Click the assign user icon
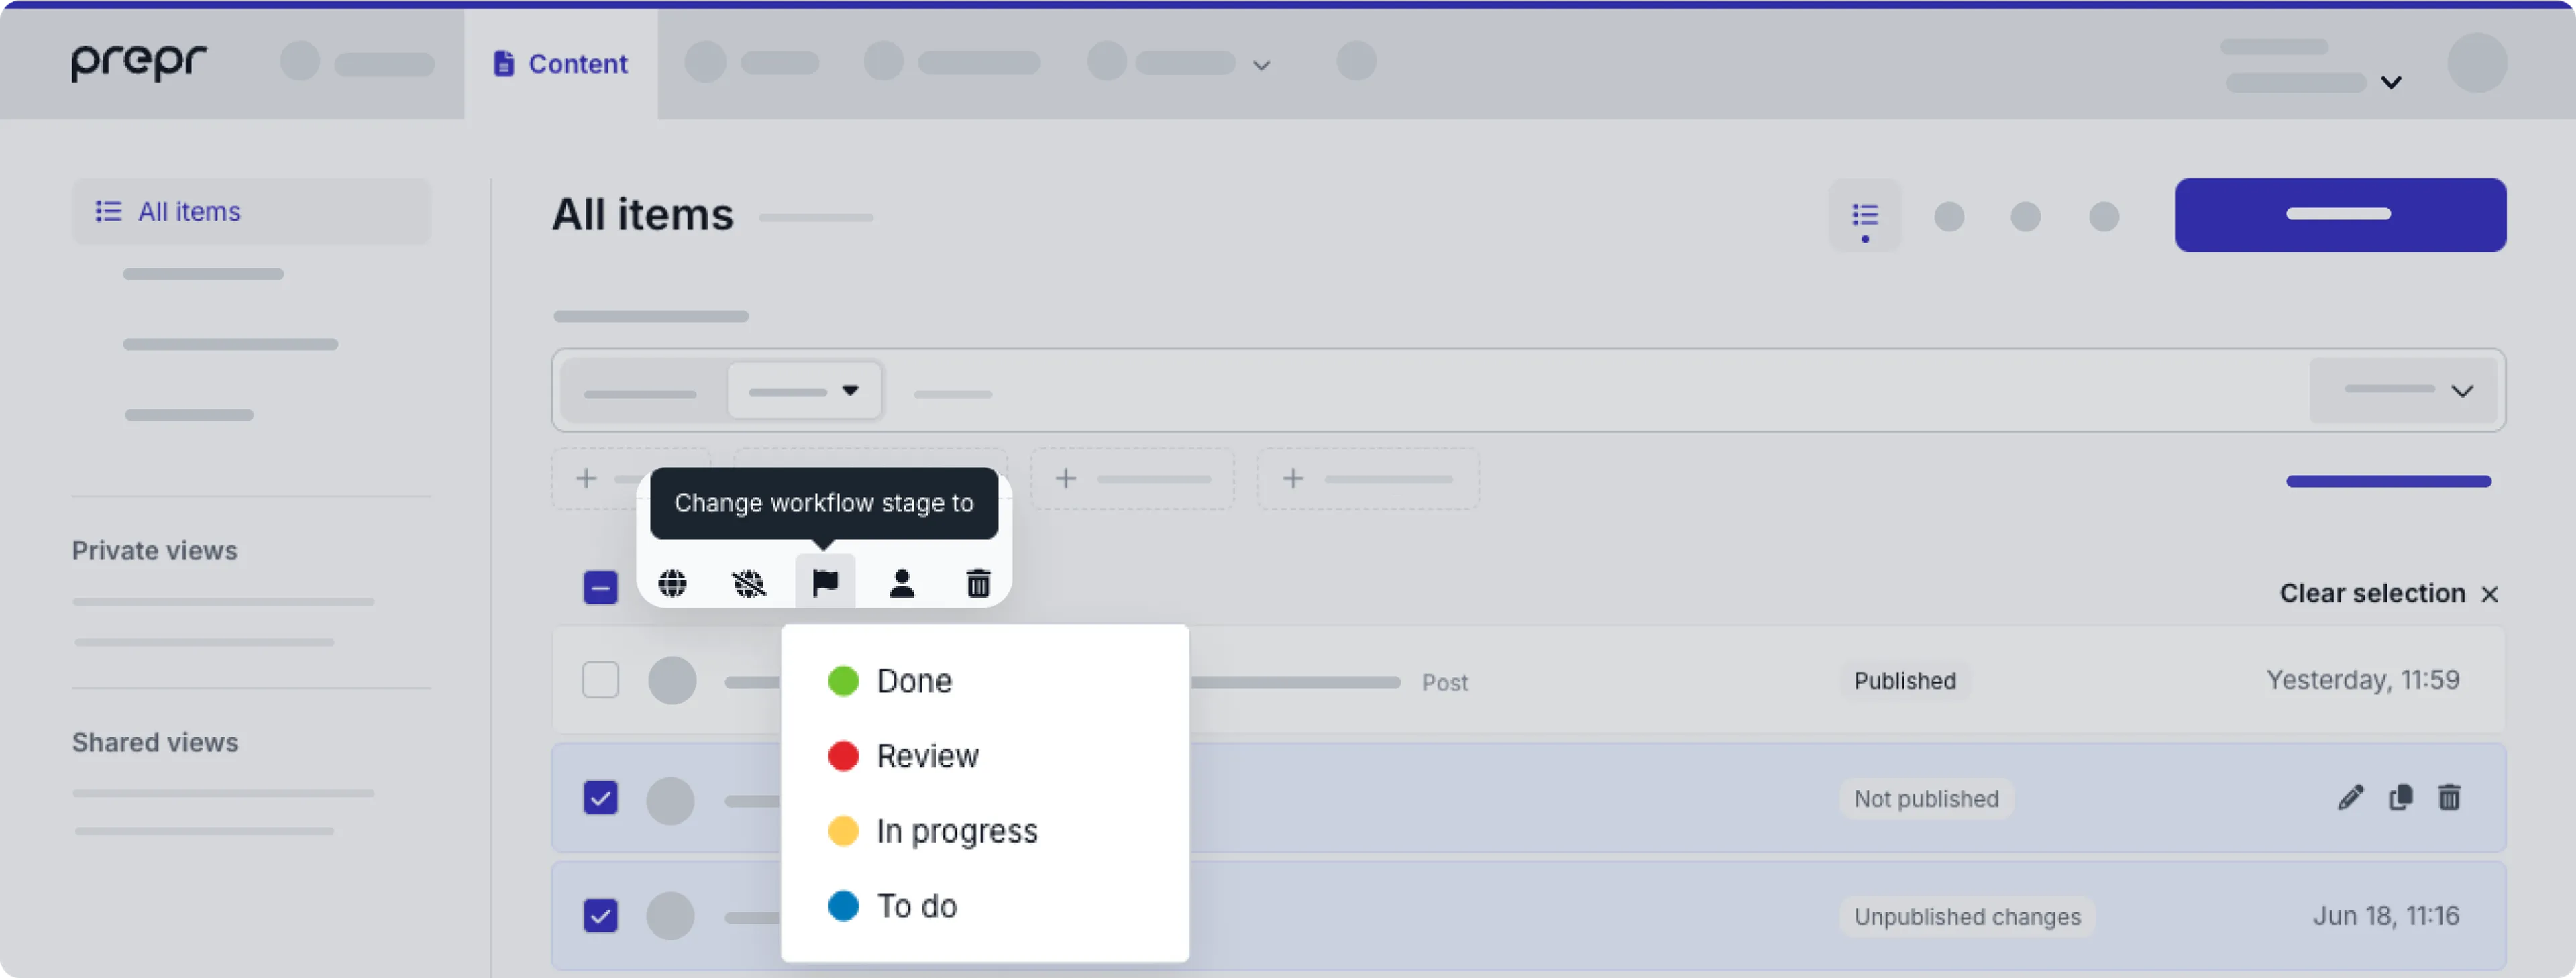The height and width of the screenshot is (978, 2576). point(901,583)
